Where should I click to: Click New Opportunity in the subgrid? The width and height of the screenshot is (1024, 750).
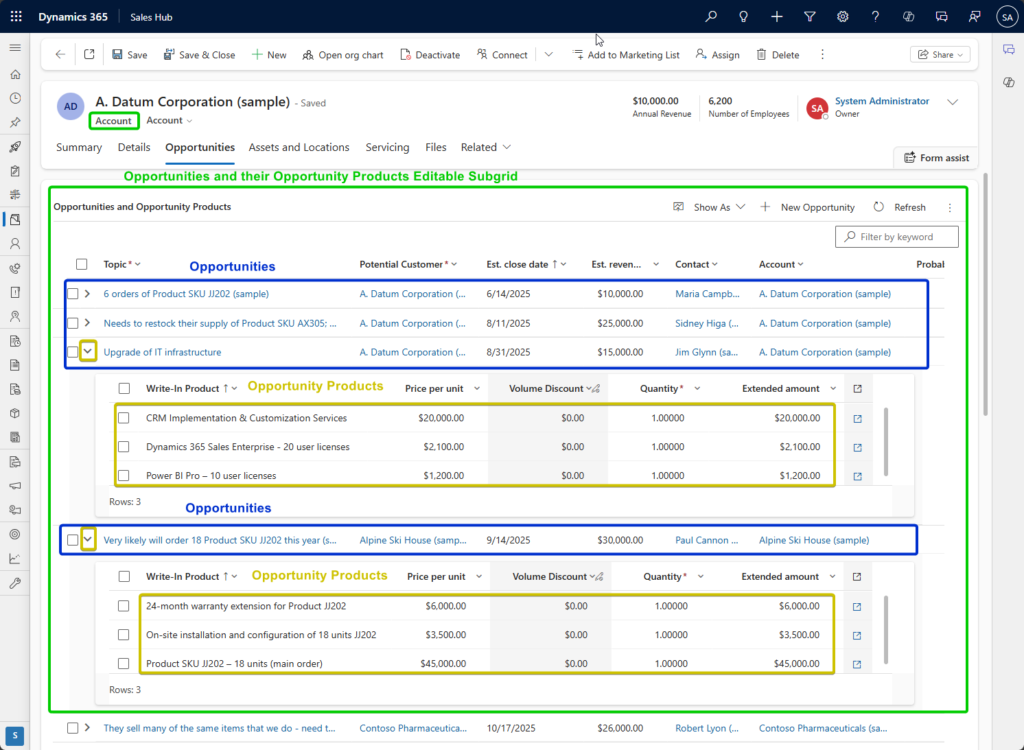click(x=807, y=207)
